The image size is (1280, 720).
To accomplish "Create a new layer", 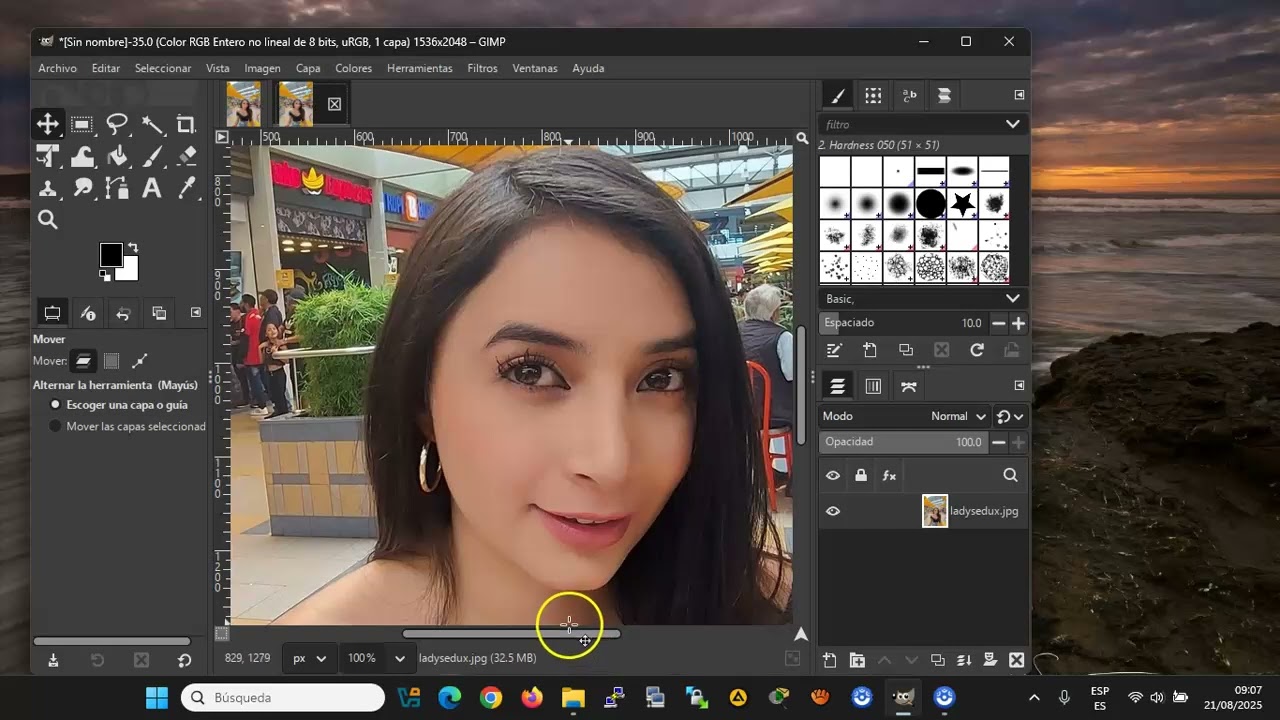I will click(x=829, y=660).
